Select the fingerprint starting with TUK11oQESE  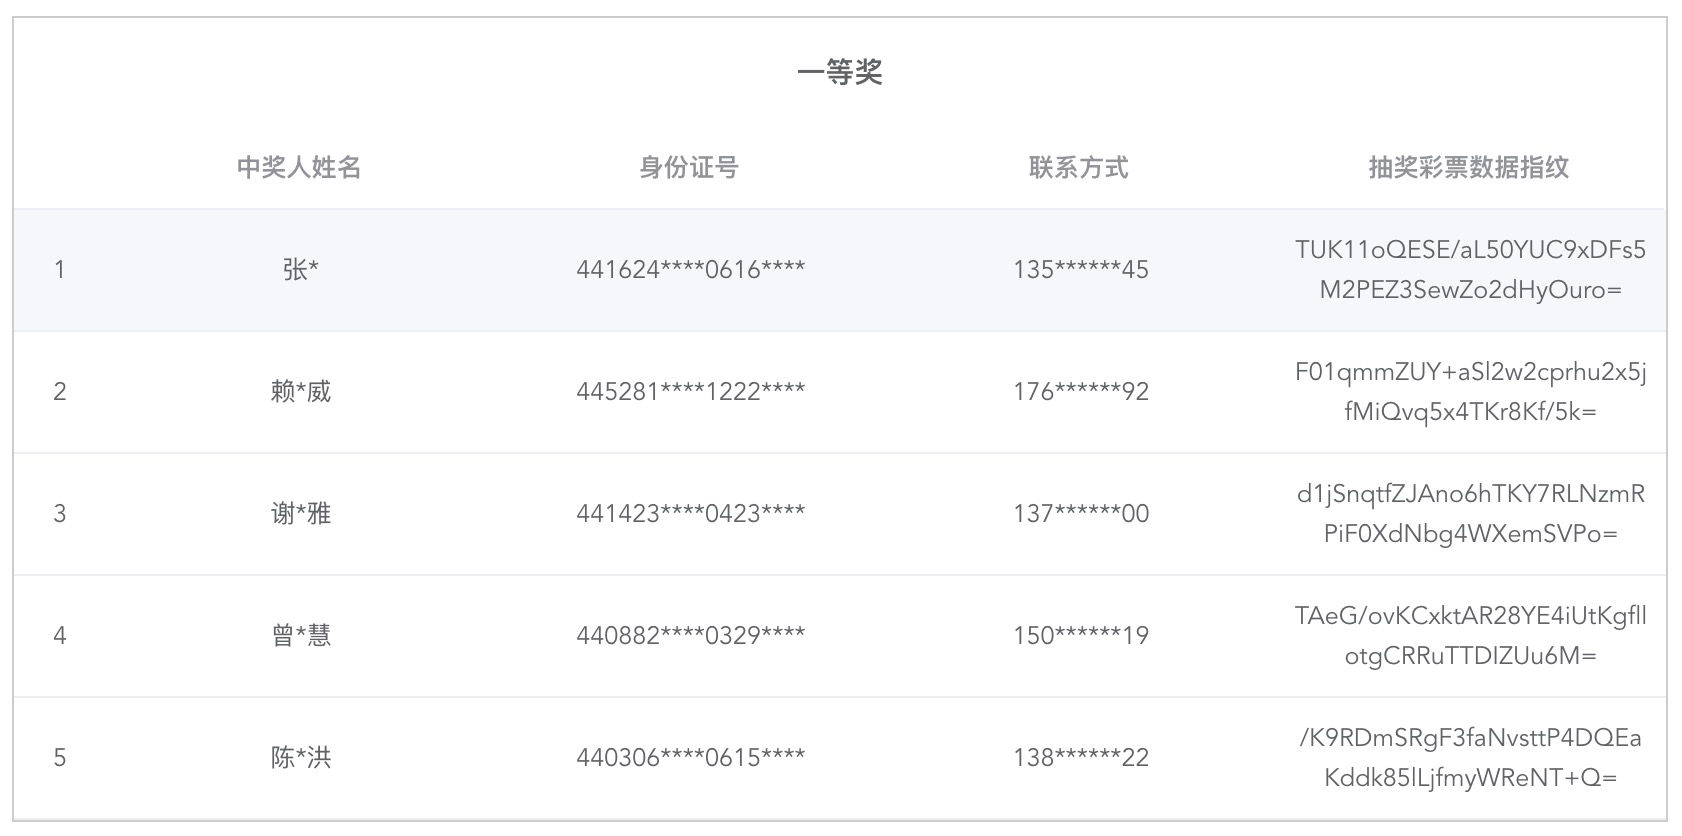[1469, 269]
